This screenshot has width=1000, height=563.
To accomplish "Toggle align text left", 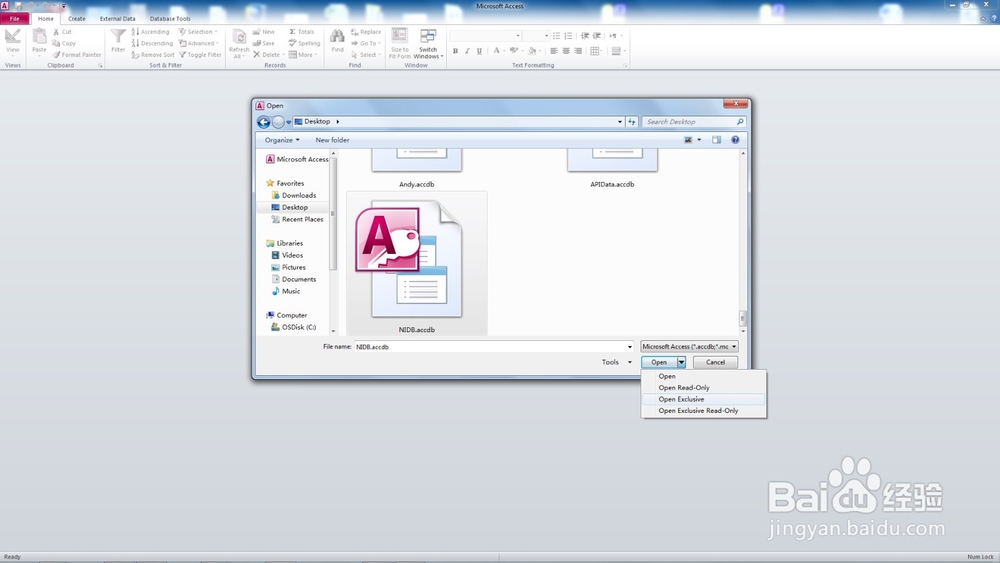I will 554,51.
